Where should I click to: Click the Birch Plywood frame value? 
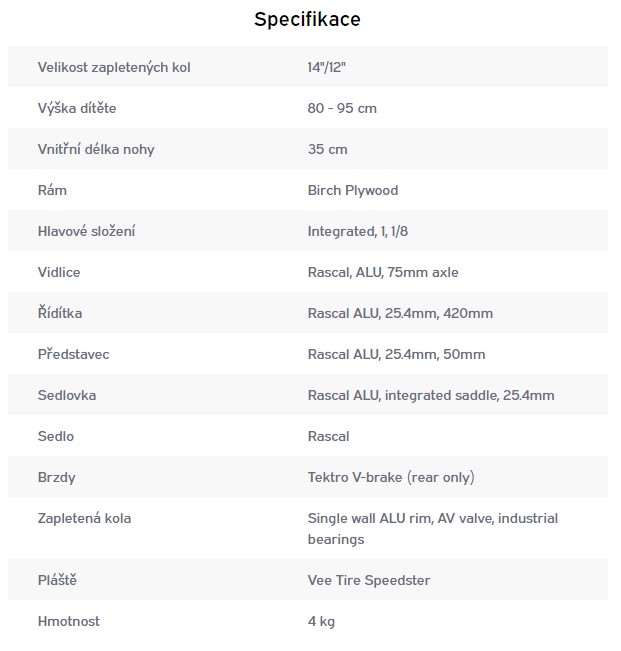coord(353,190)
